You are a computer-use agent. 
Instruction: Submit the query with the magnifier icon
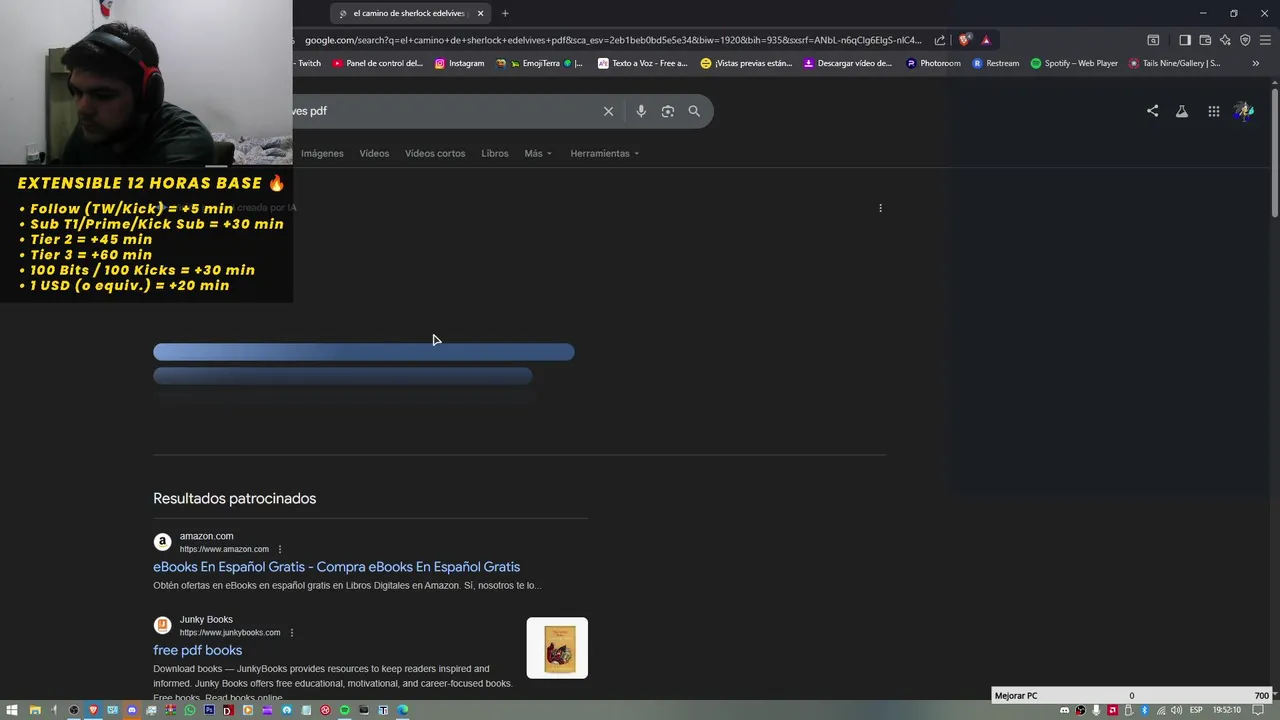tap(694, 111)
